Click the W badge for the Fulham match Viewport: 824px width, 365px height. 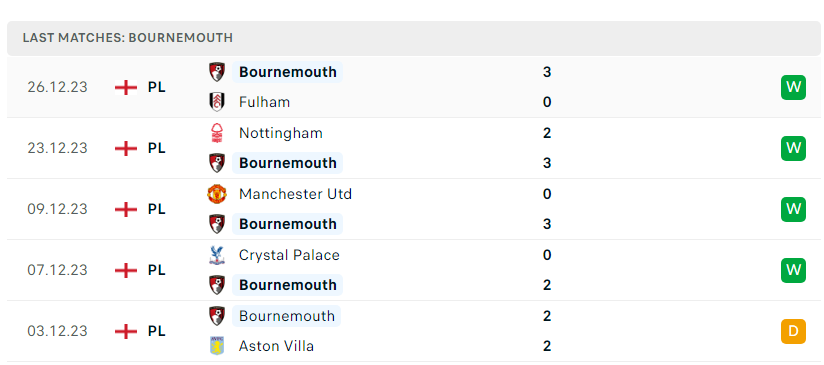pyautogui.click(x=793, y=87)
